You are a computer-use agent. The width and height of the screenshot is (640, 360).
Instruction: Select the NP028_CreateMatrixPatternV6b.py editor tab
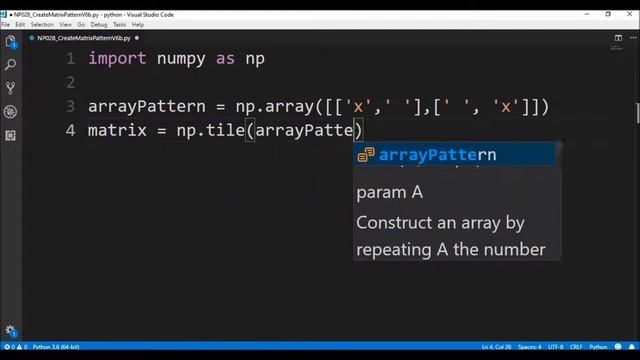coord(84,38)
